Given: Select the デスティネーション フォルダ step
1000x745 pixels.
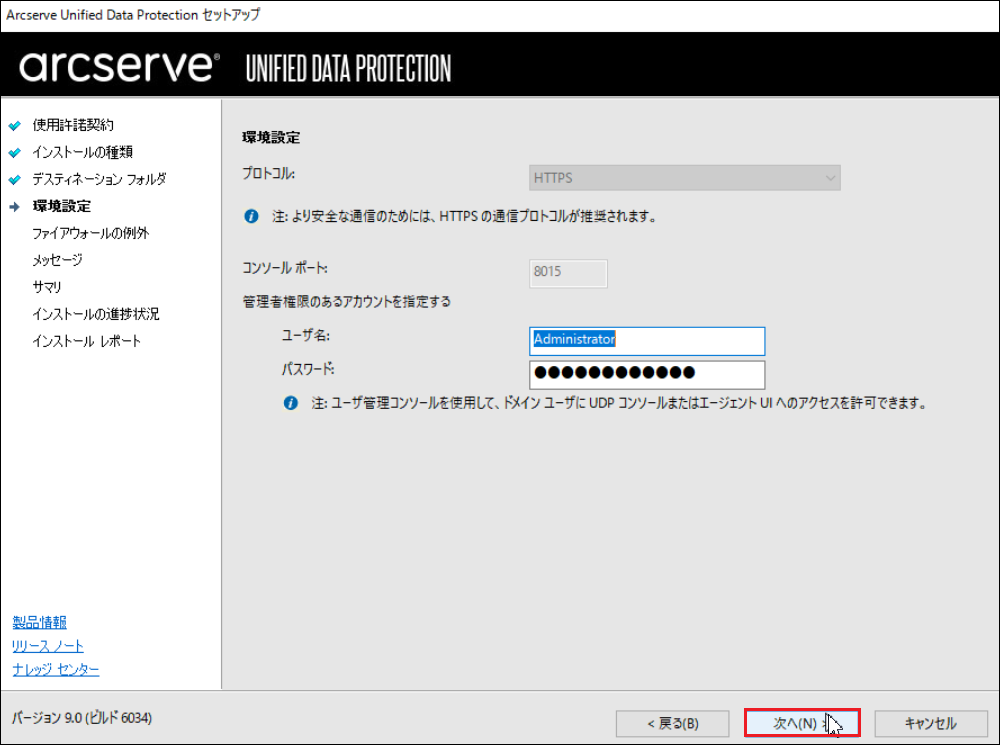Looking at the screenshot, I should [99, 179].
